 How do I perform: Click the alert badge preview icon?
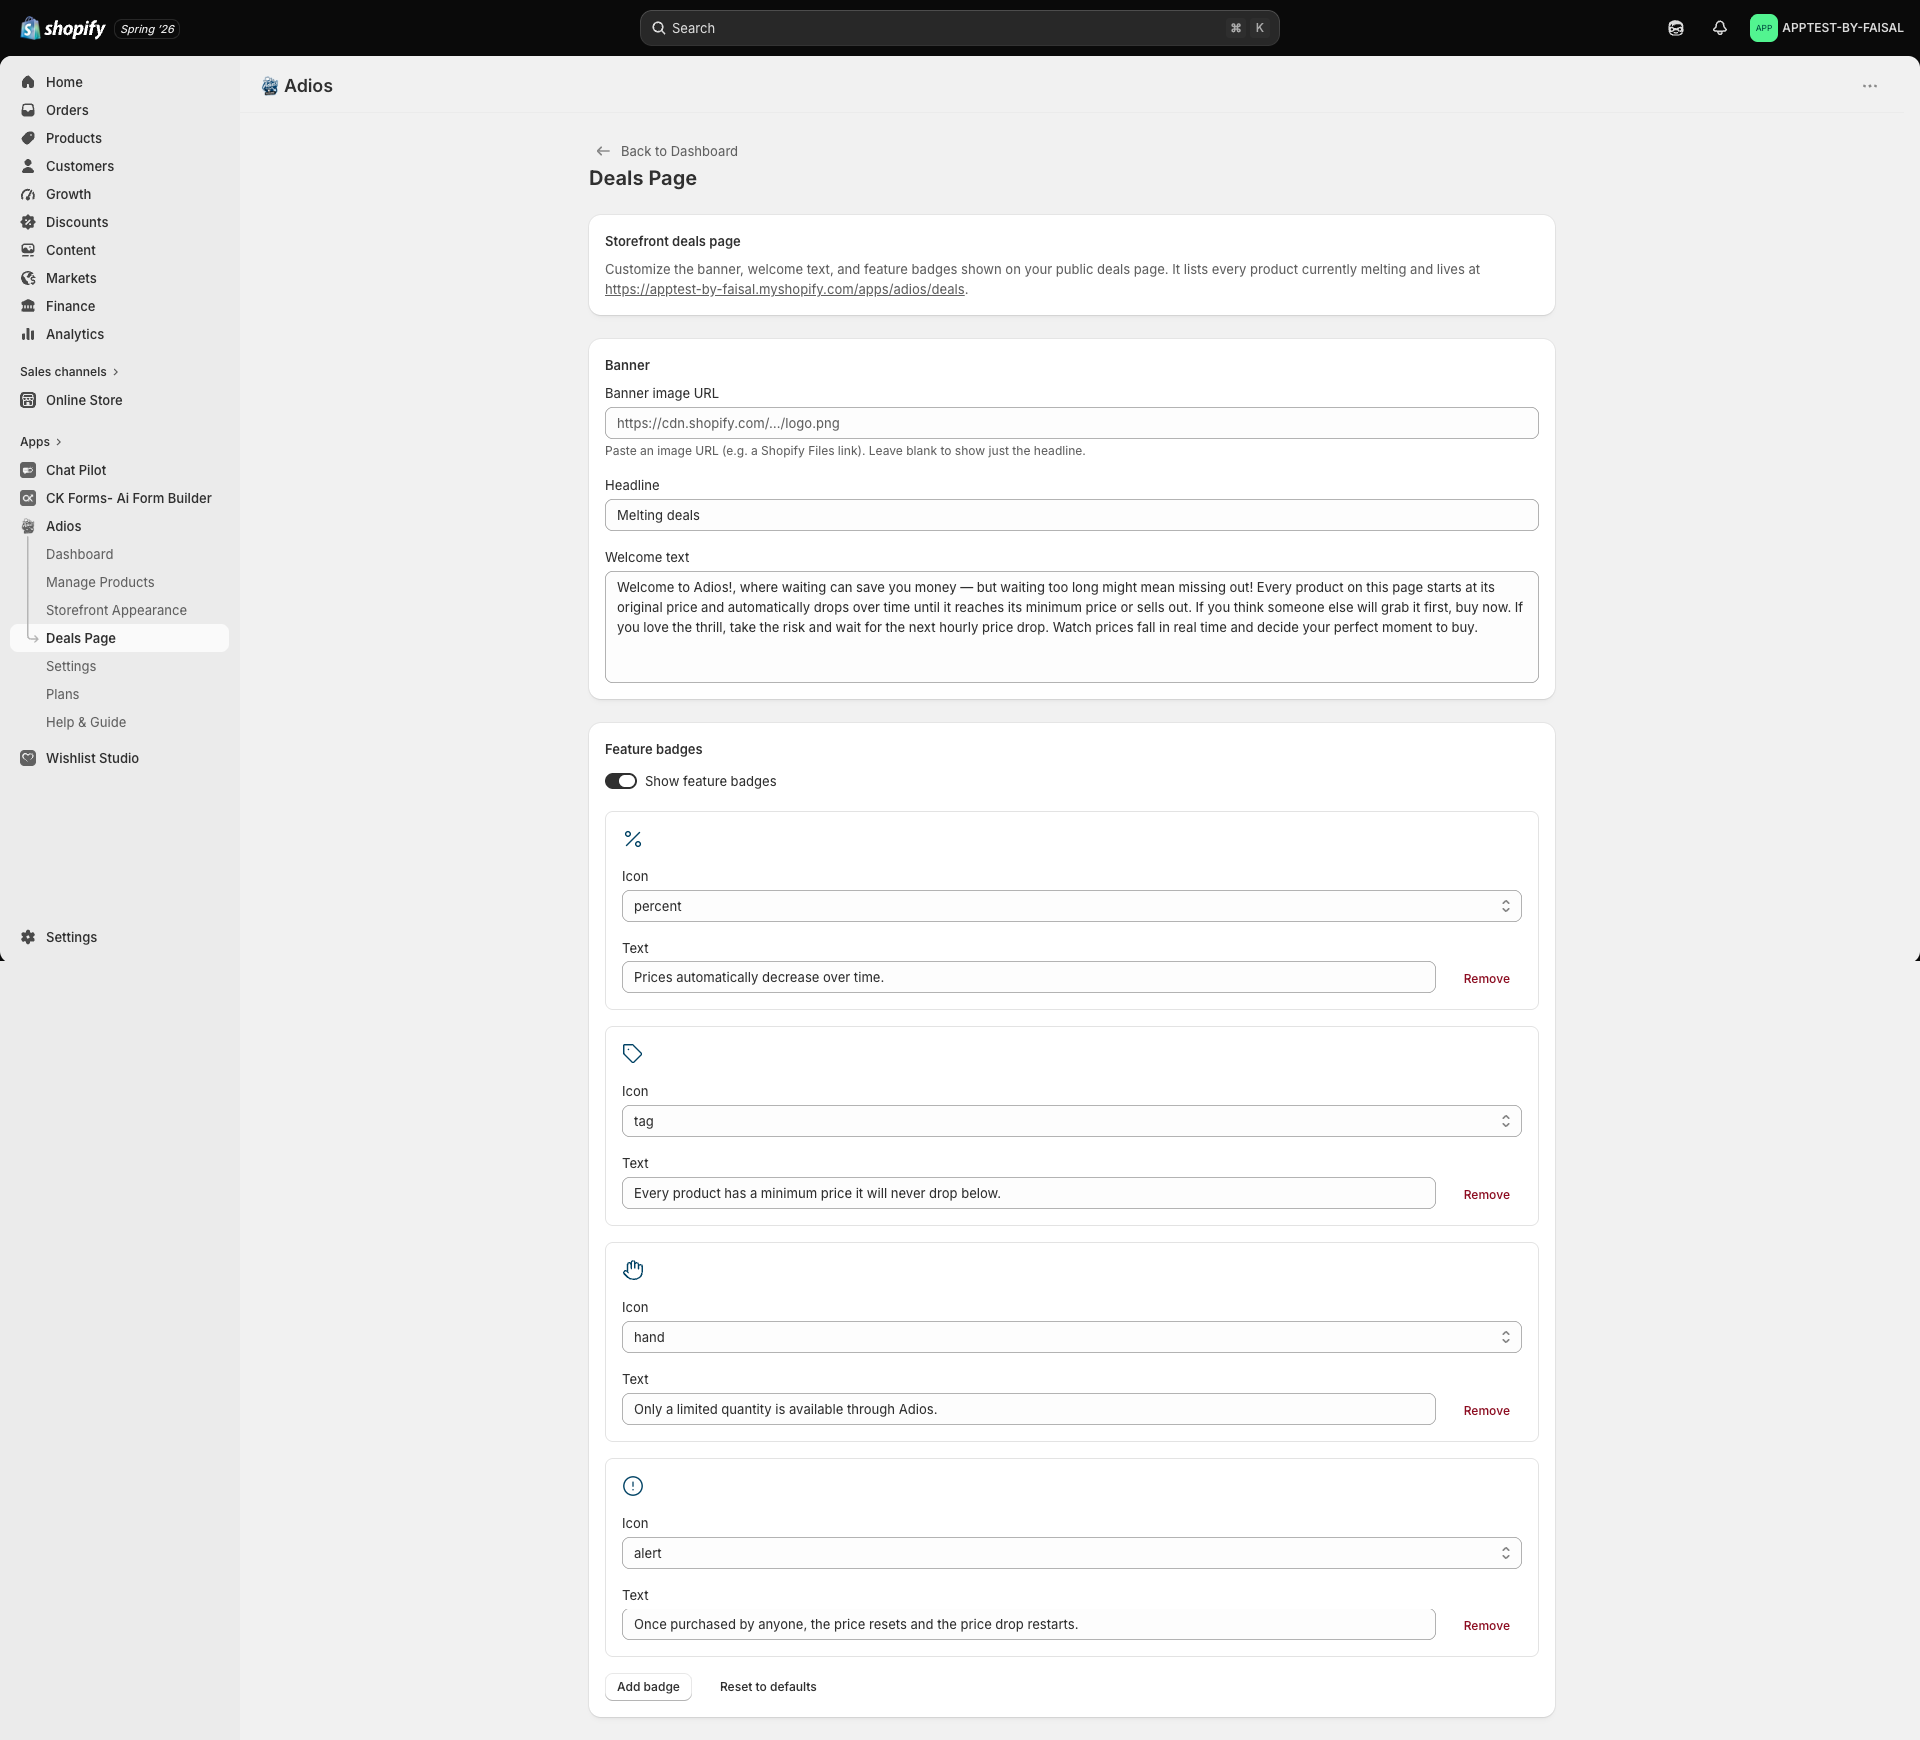point(633,1486)
